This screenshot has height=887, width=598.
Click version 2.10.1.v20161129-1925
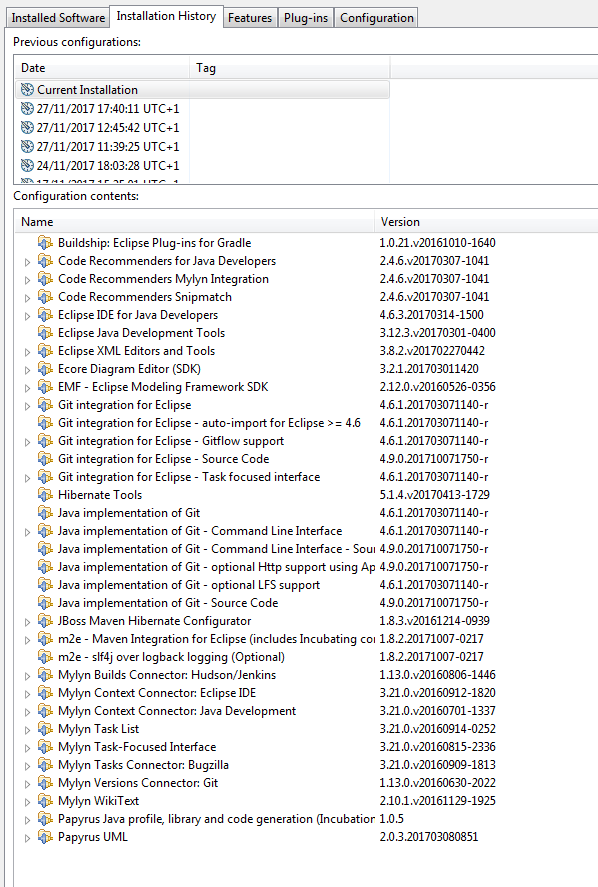point(437,801)
